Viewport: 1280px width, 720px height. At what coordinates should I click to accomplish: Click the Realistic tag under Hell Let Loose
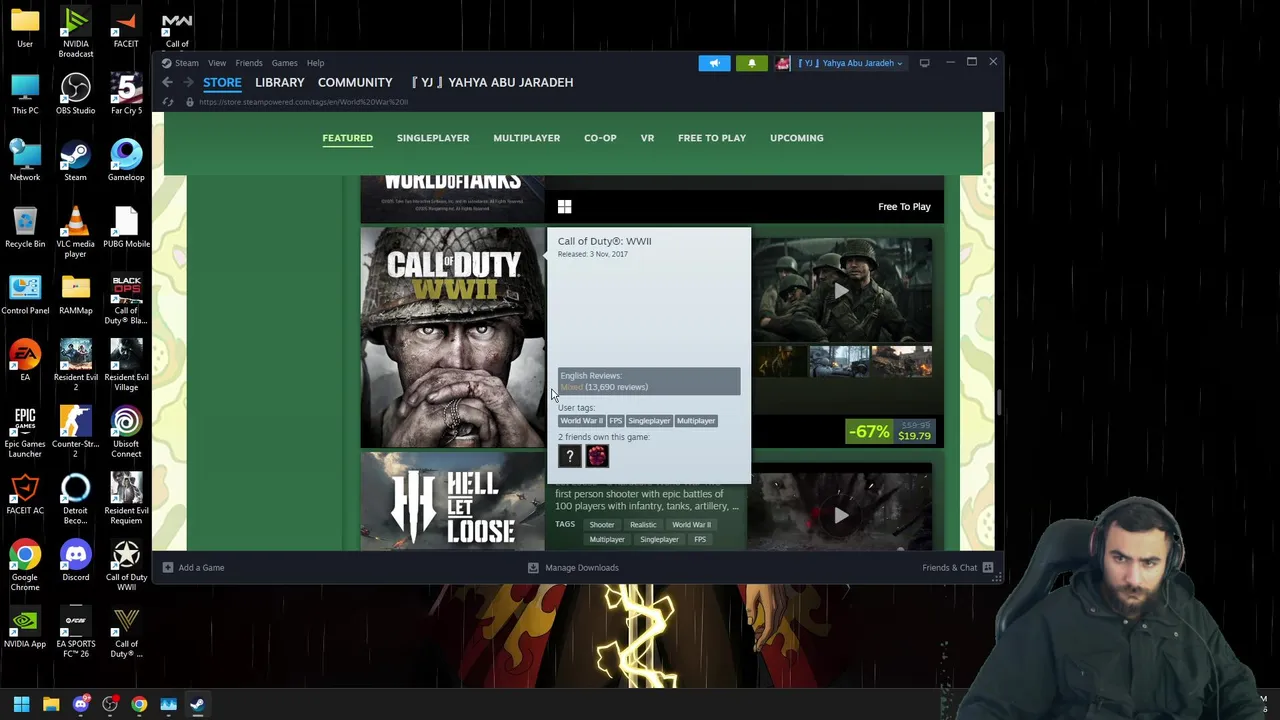pyautogui.click(x=643, y=525)
